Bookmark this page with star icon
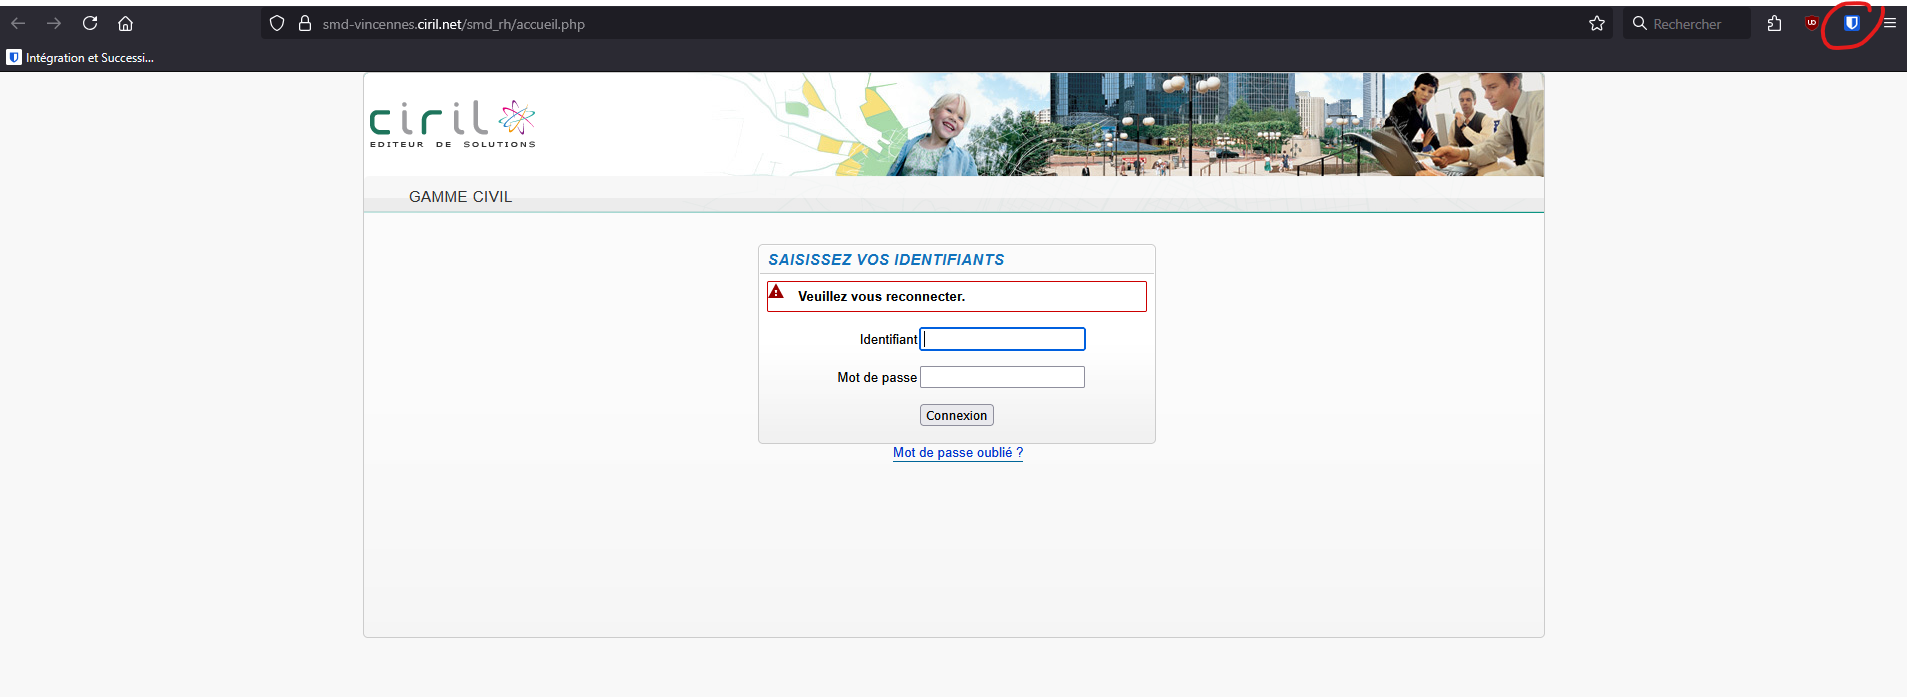This screenshot has height=697, width=1907. (1597, 23)
